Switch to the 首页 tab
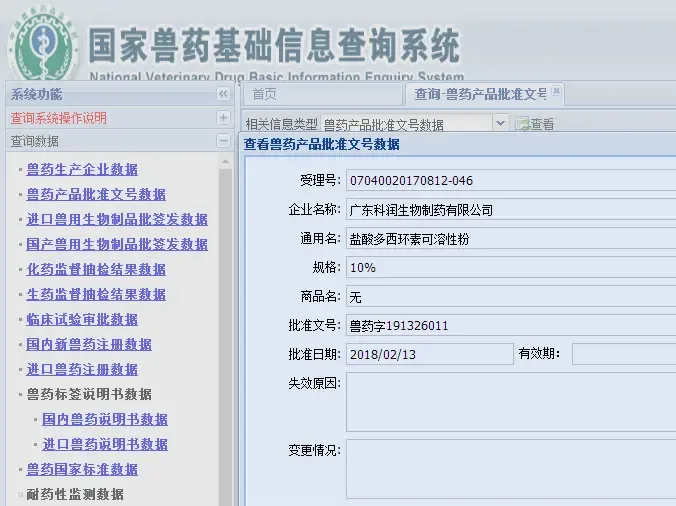 click(322, 94)
